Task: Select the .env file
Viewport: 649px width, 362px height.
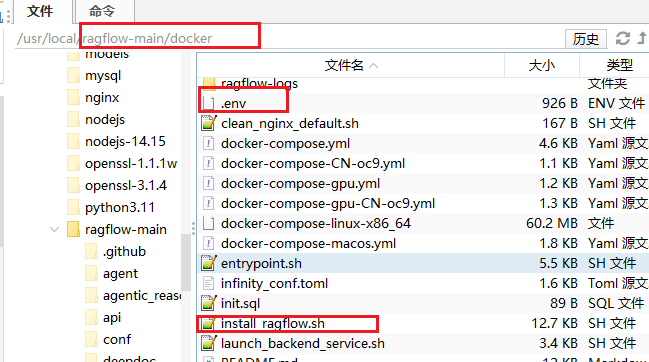Action: pos(423,103)
